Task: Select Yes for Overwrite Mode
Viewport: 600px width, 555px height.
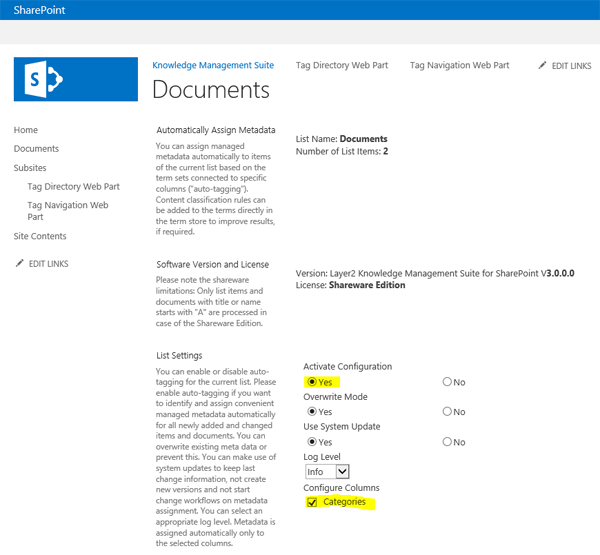Action: pos(312,411)
